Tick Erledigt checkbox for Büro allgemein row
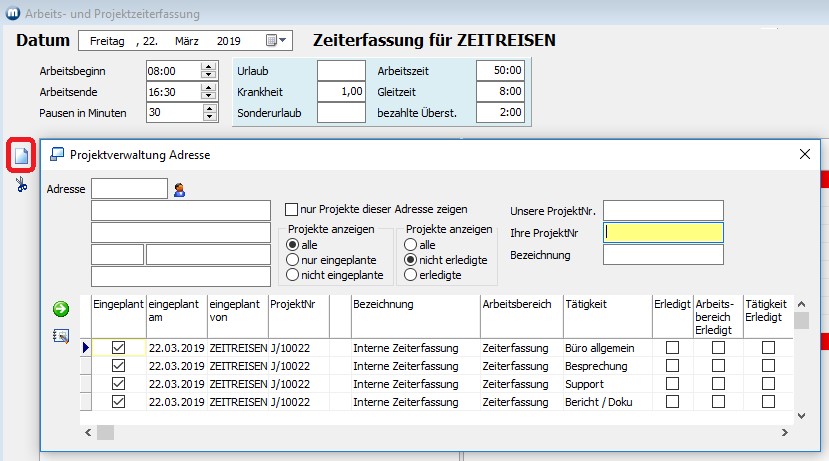The width and height of the screenshot is (829, 461). (672, 347)
